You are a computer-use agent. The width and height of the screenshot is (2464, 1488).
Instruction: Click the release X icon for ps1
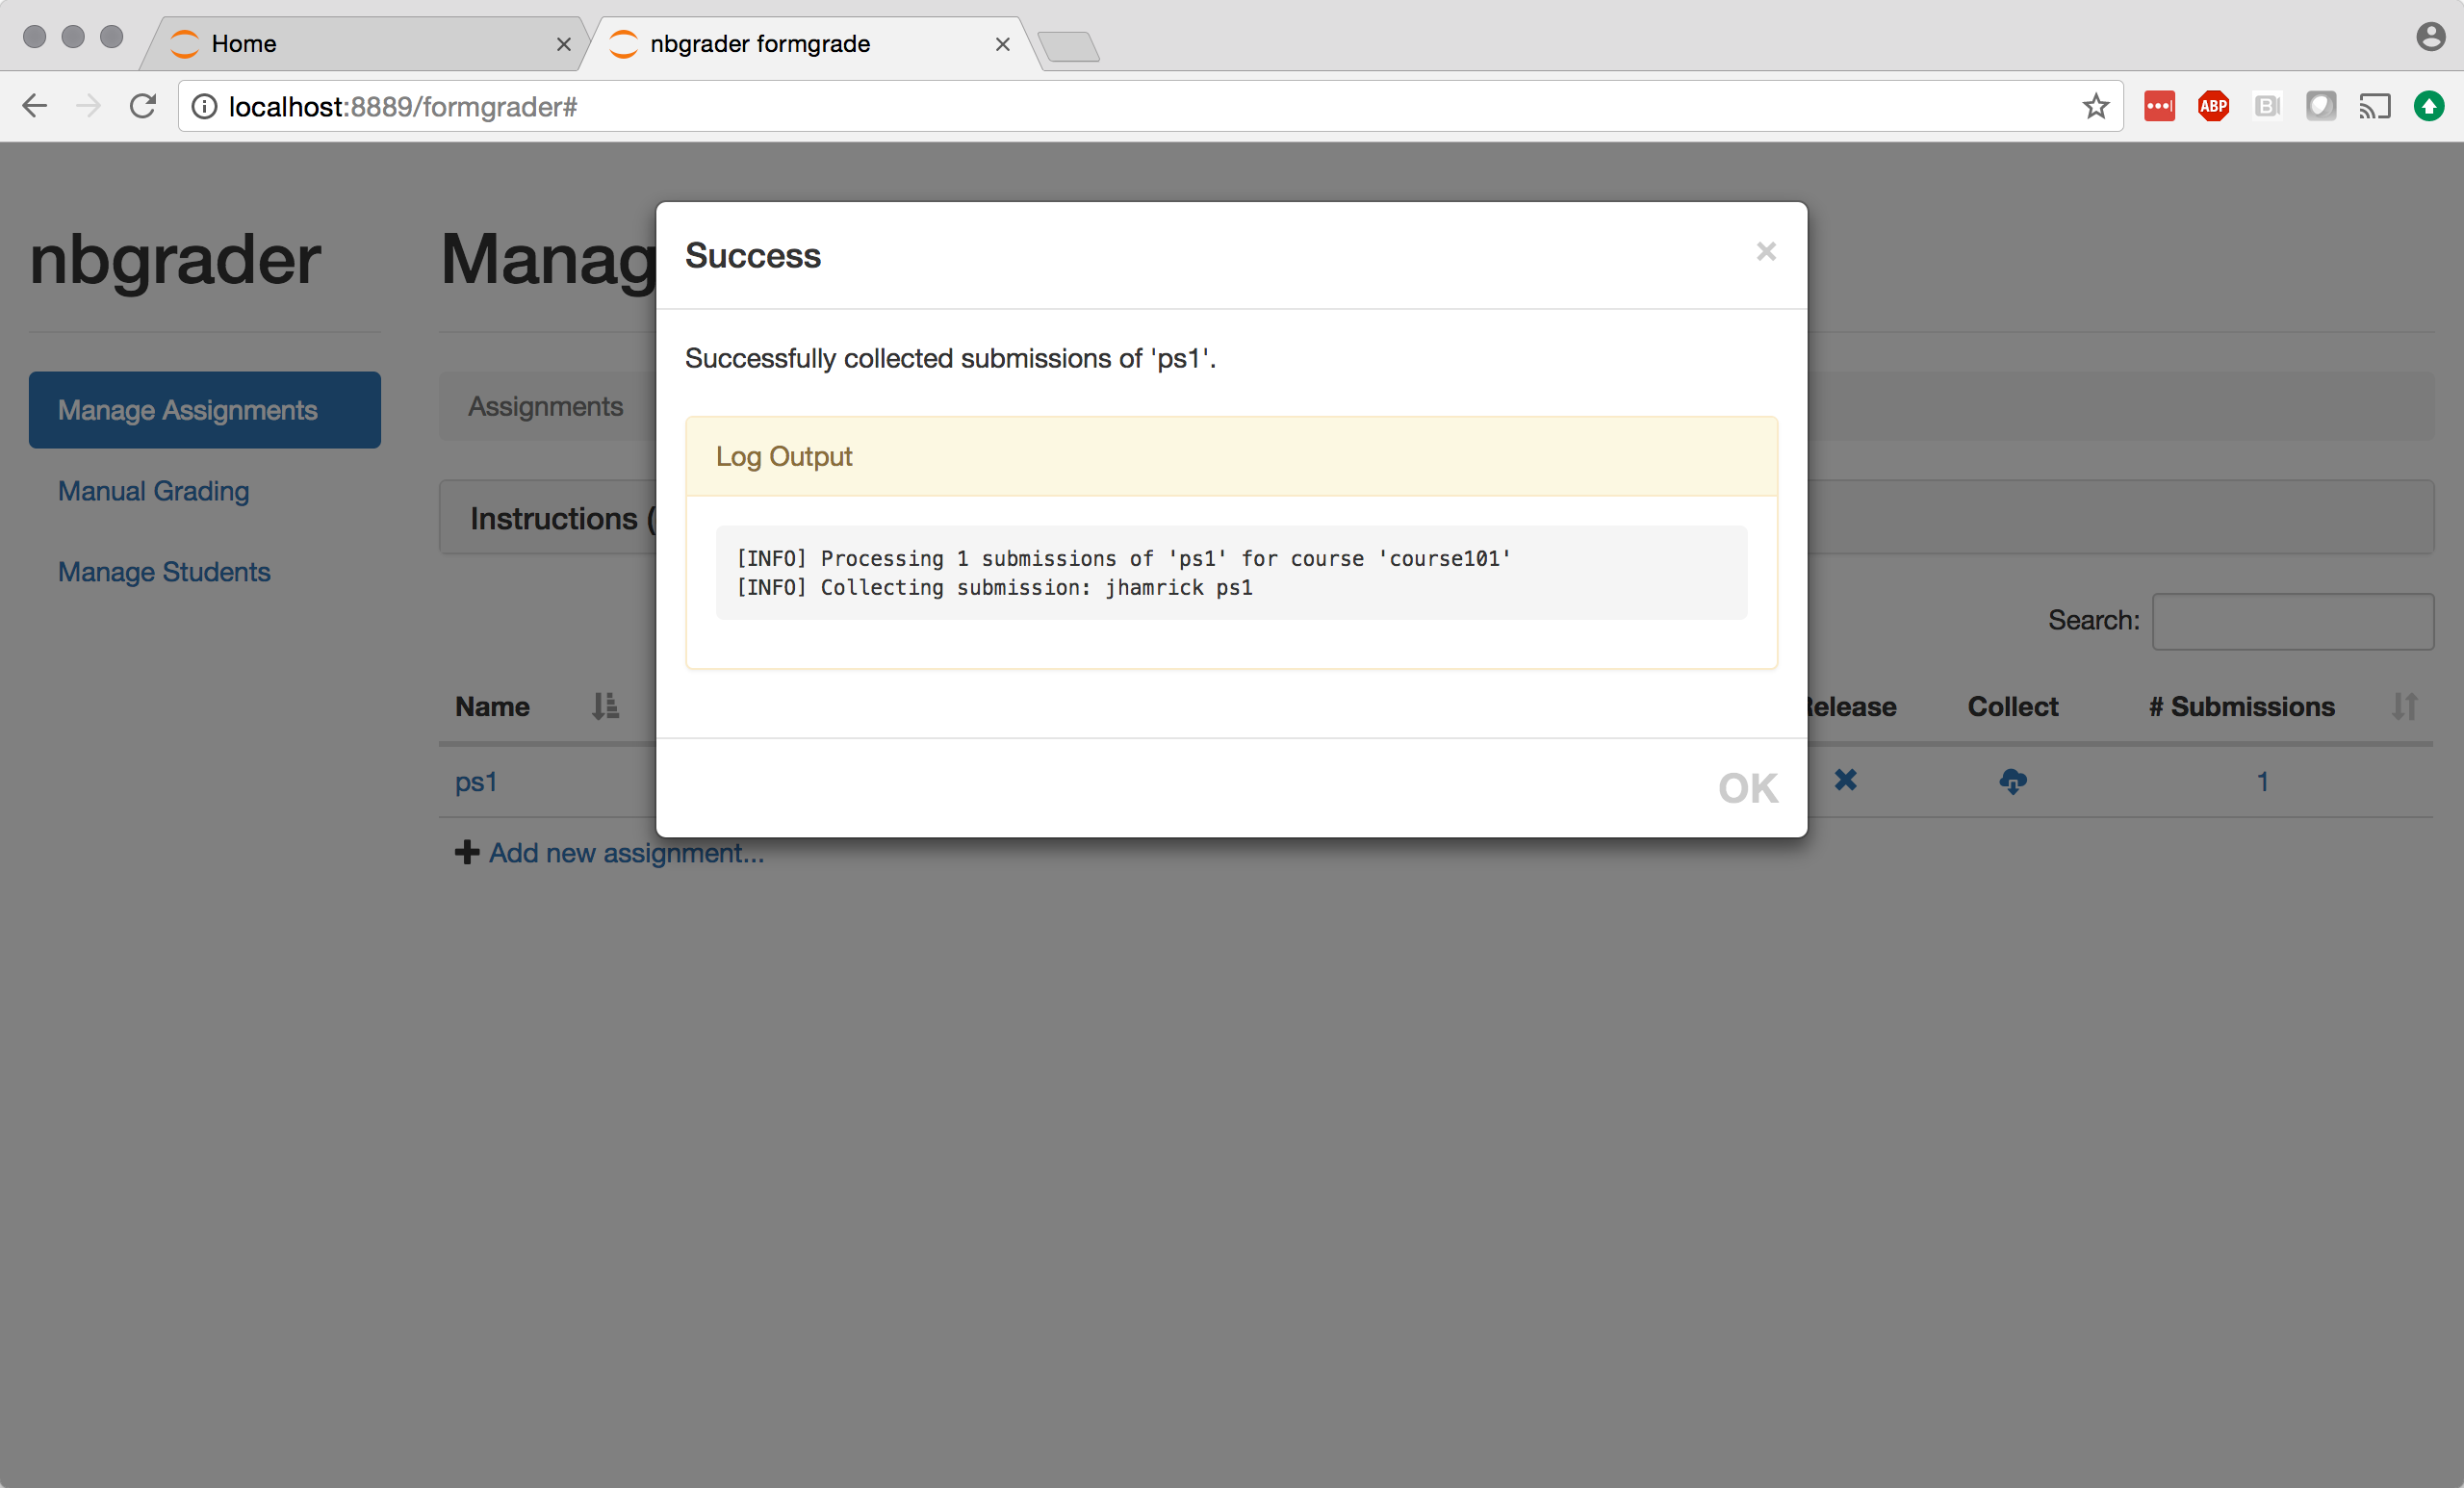point(1845,780)
